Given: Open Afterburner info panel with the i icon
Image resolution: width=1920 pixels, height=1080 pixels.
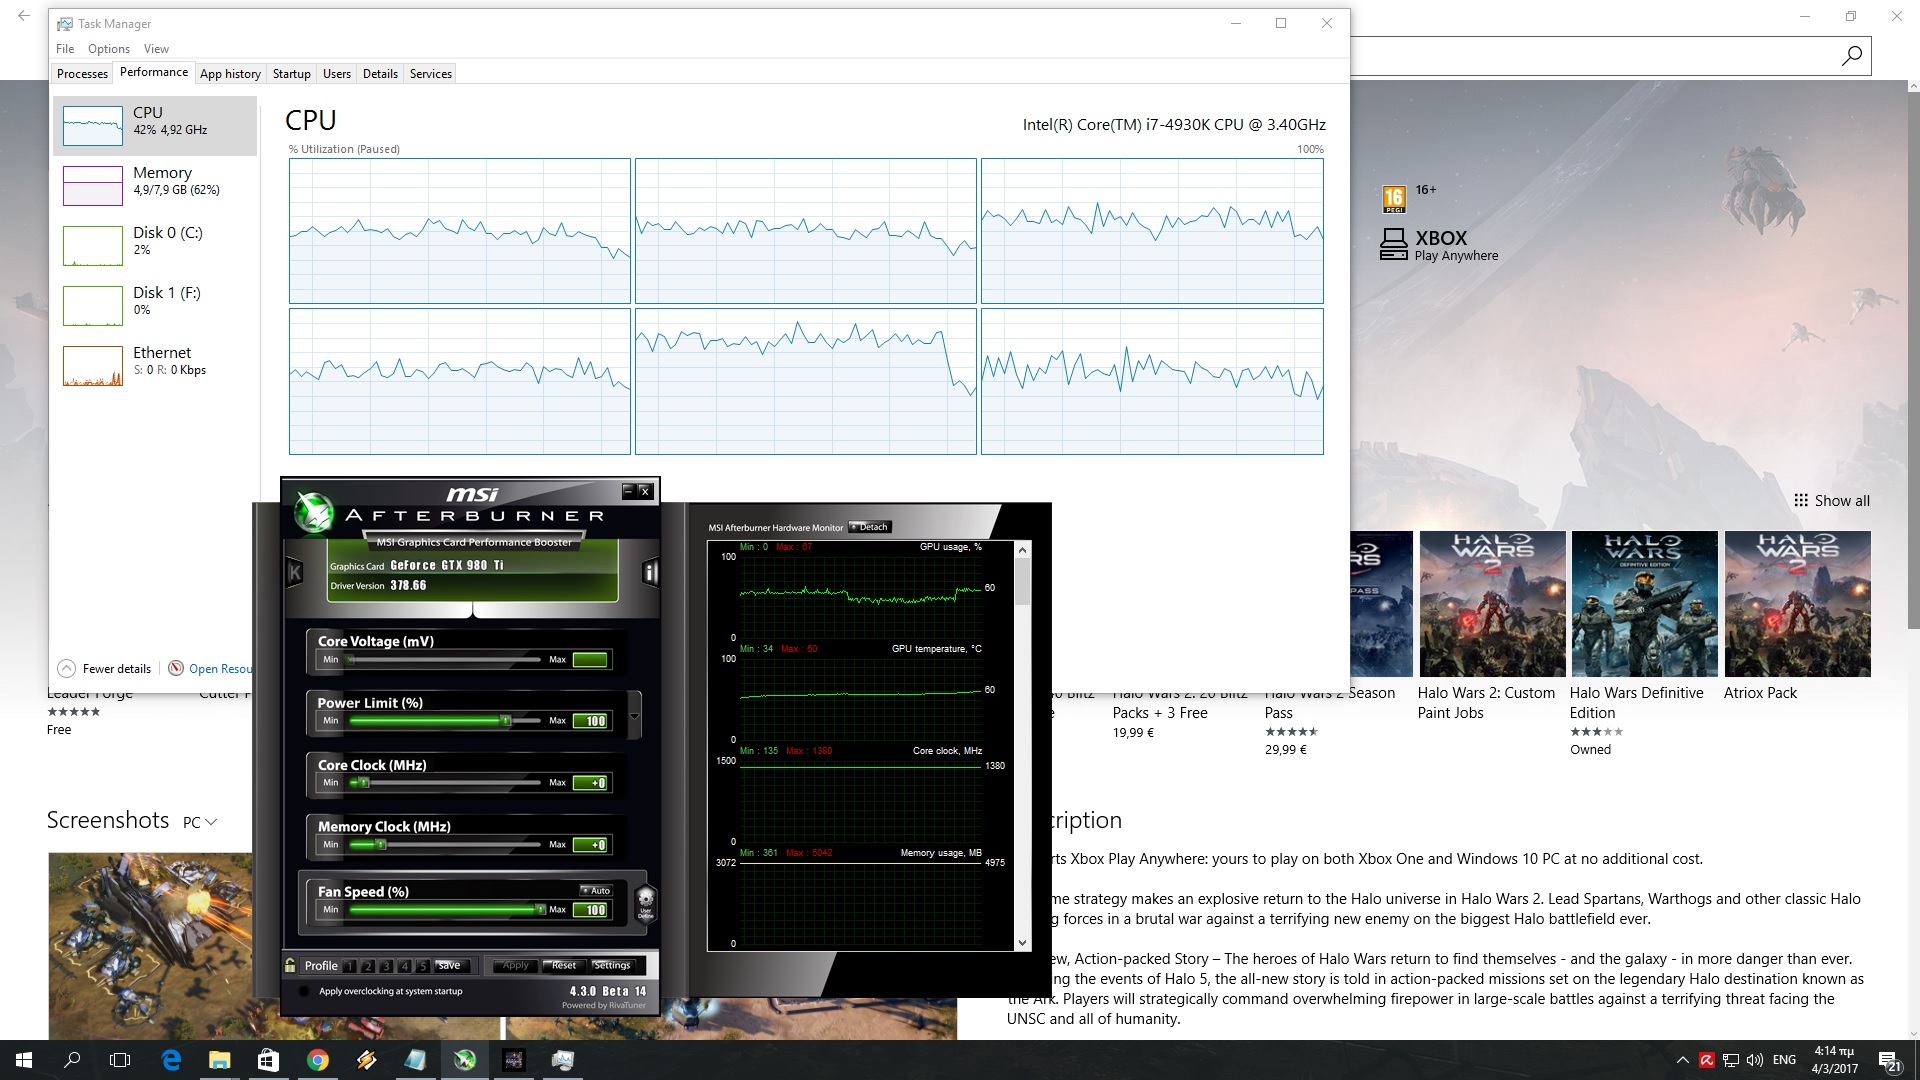Looking at the screenshot, I should click(650, 572).
